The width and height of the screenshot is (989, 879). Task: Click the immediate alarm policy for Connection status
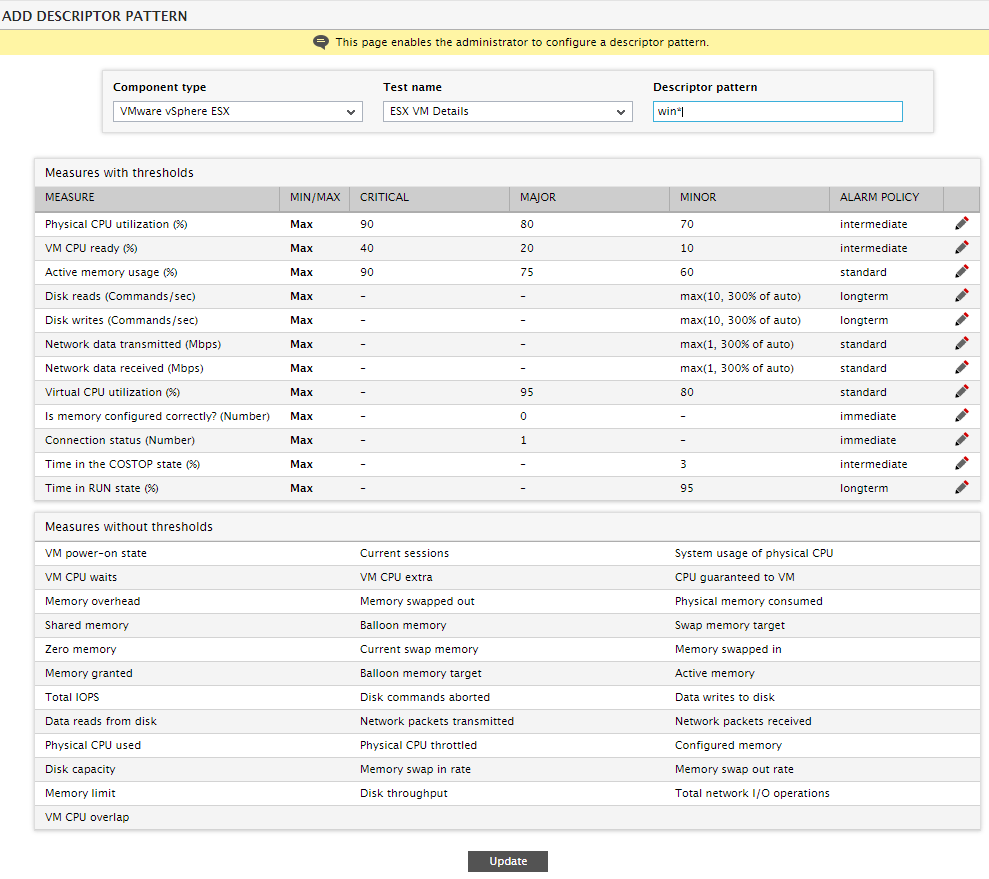(868, 440)
